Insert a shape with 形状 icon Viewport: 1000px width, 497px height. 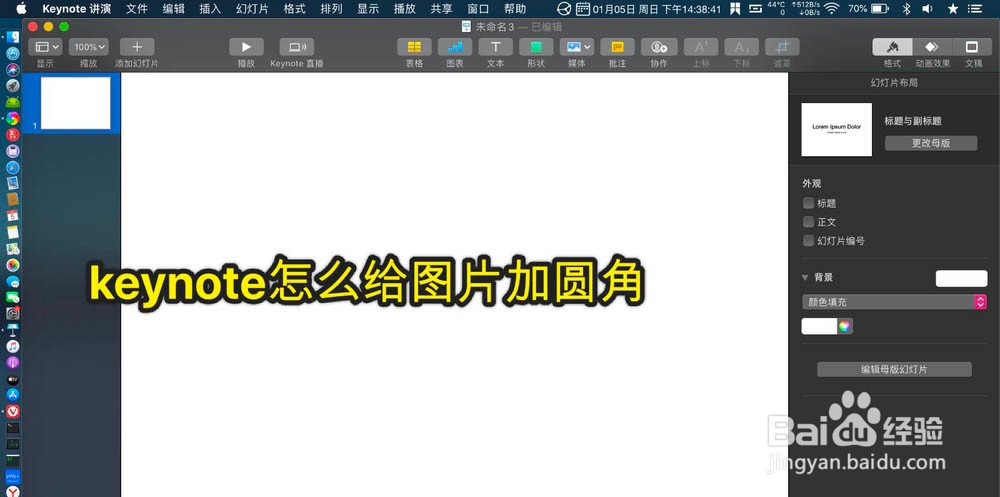tap(536, 47)
